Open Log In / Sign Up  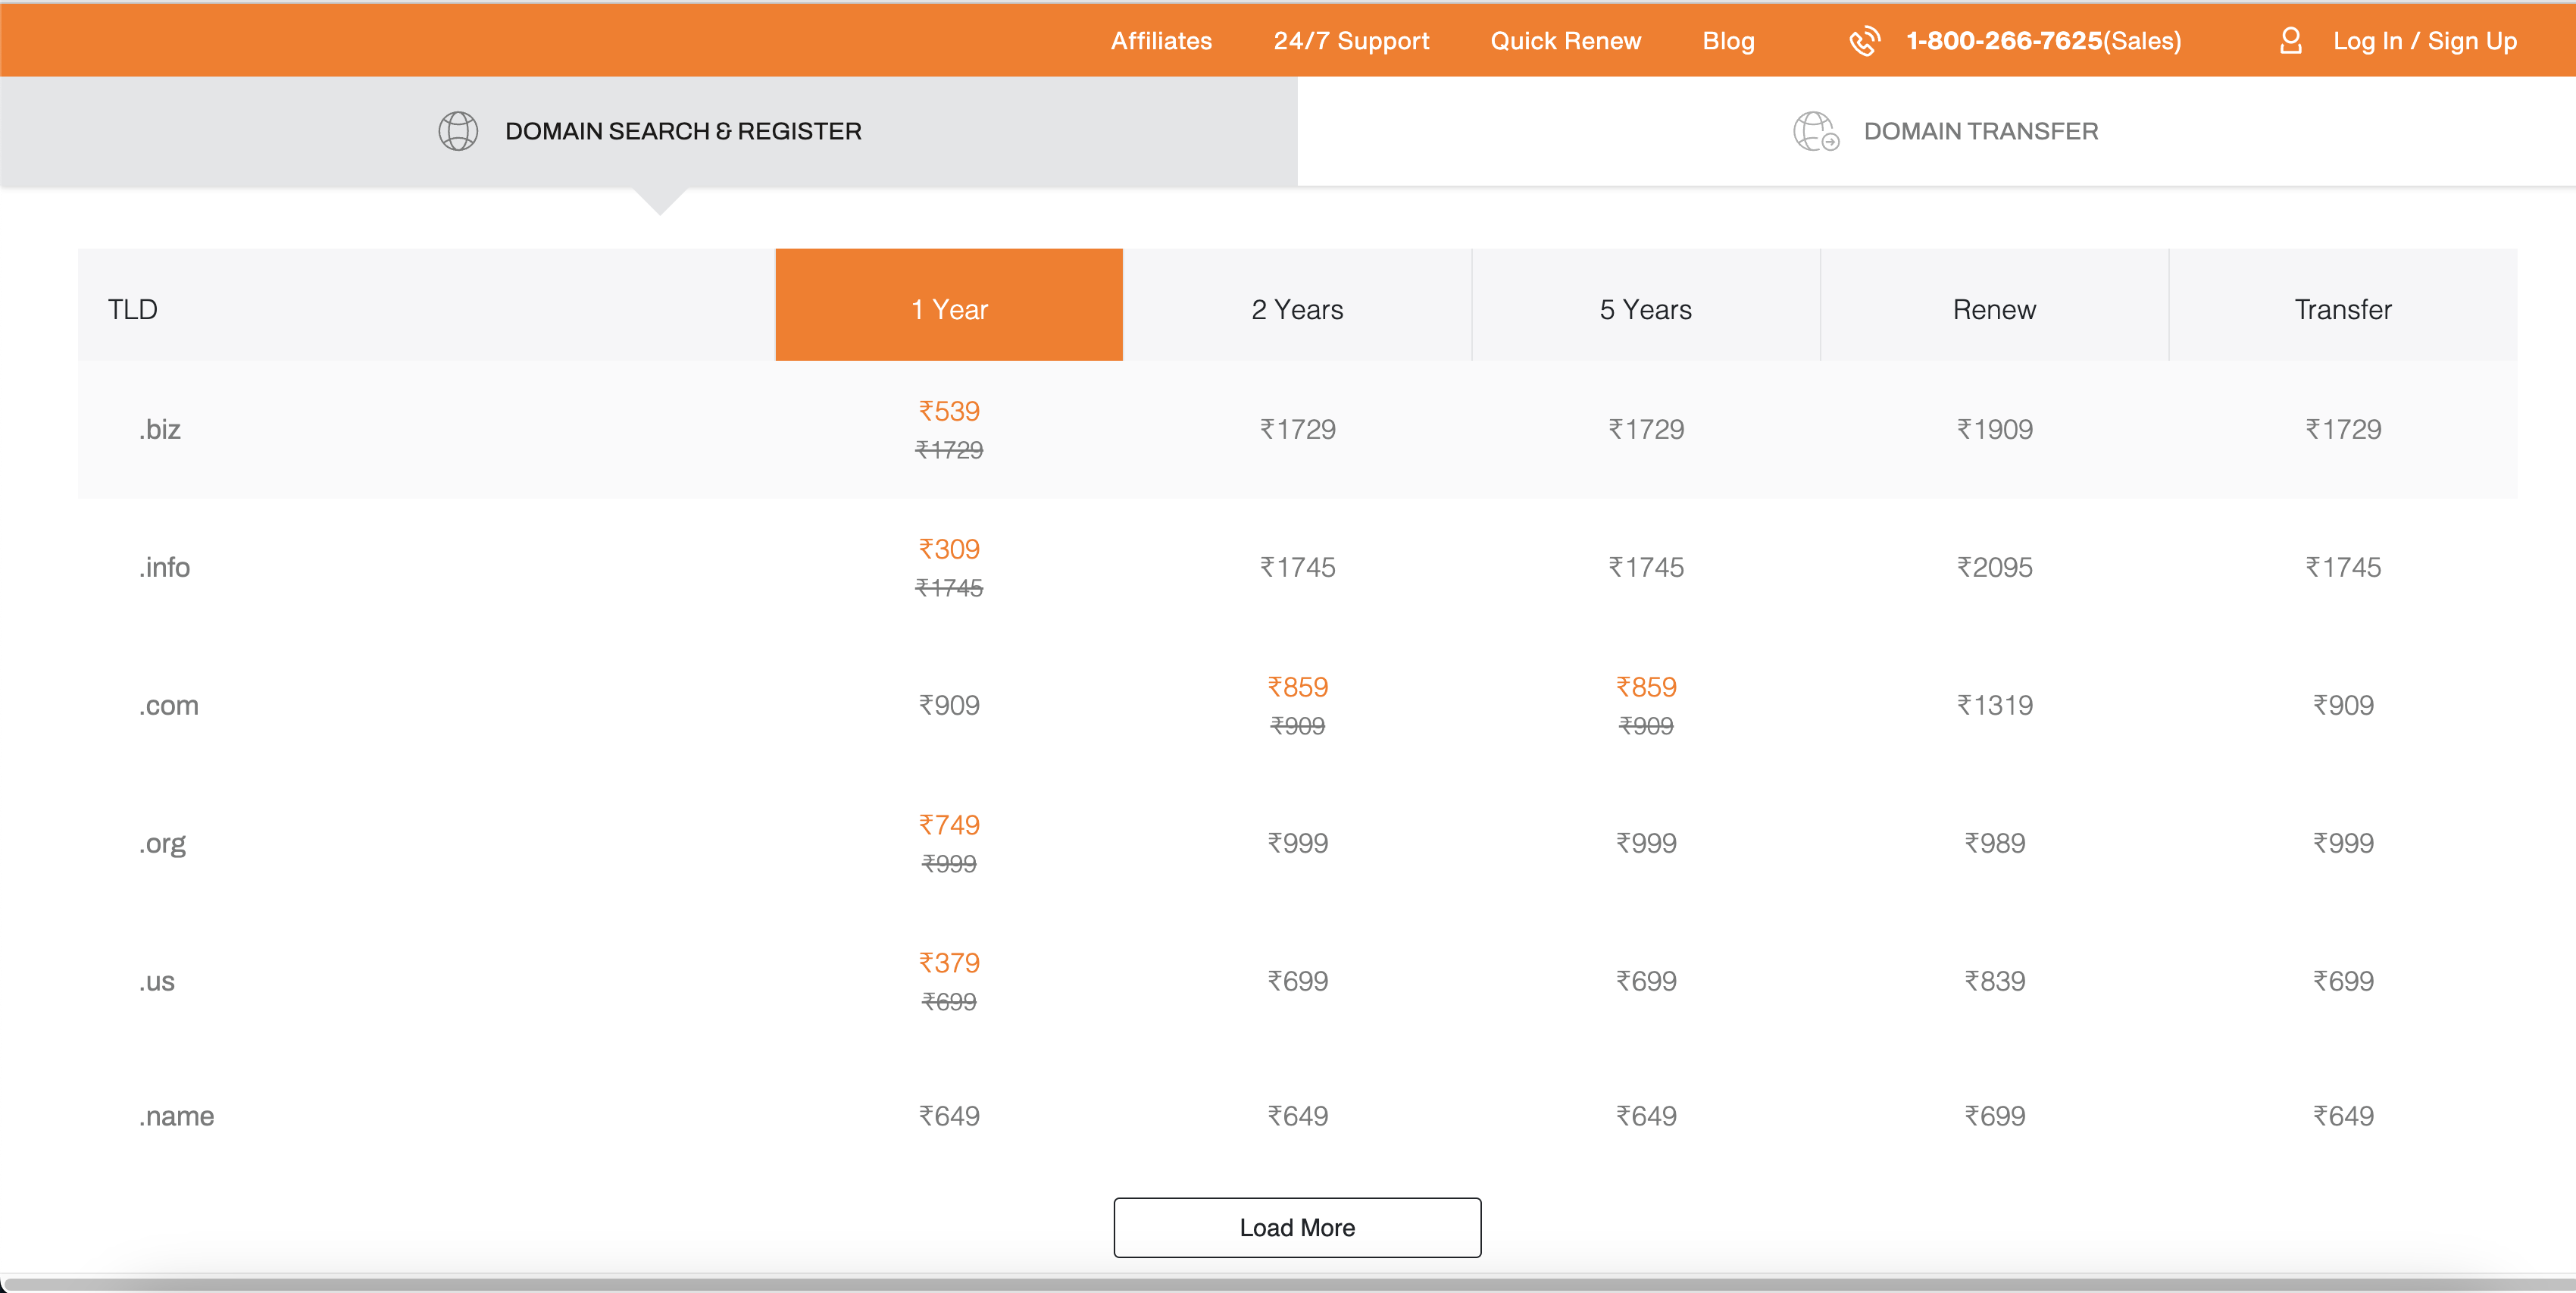2425,41
